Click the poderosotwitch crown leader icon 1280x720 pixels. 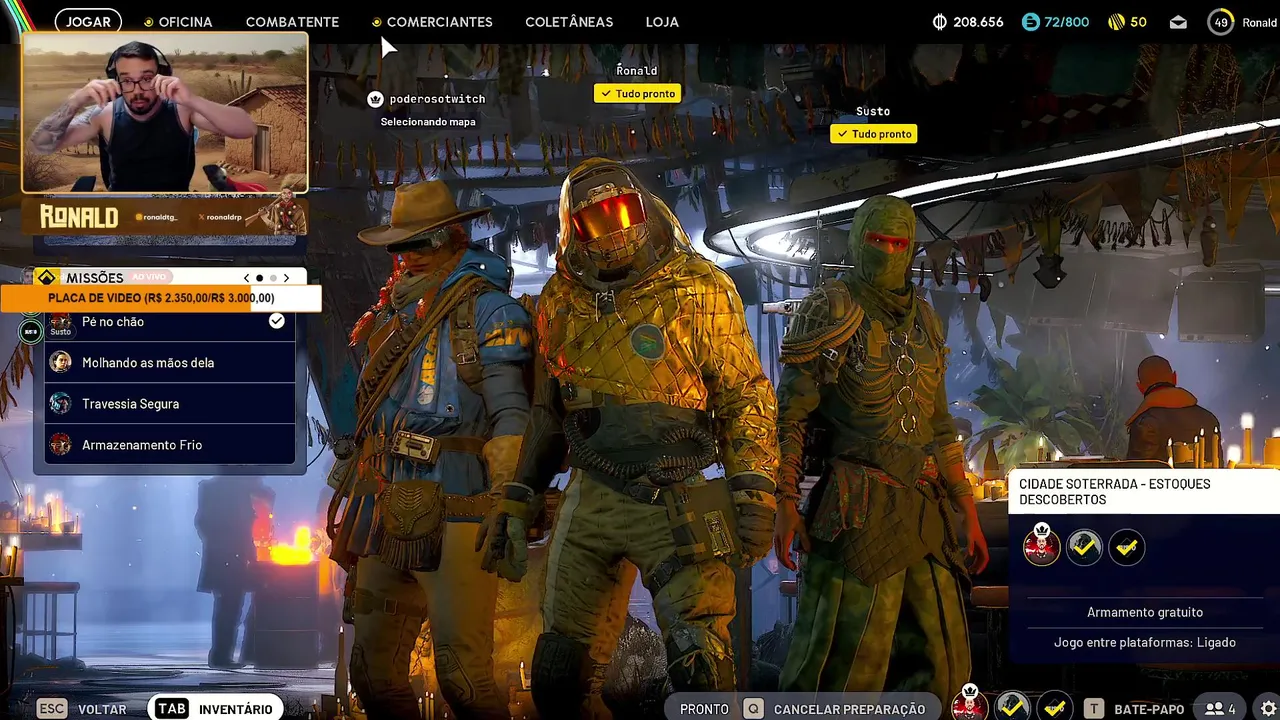(x=375, y=99)
